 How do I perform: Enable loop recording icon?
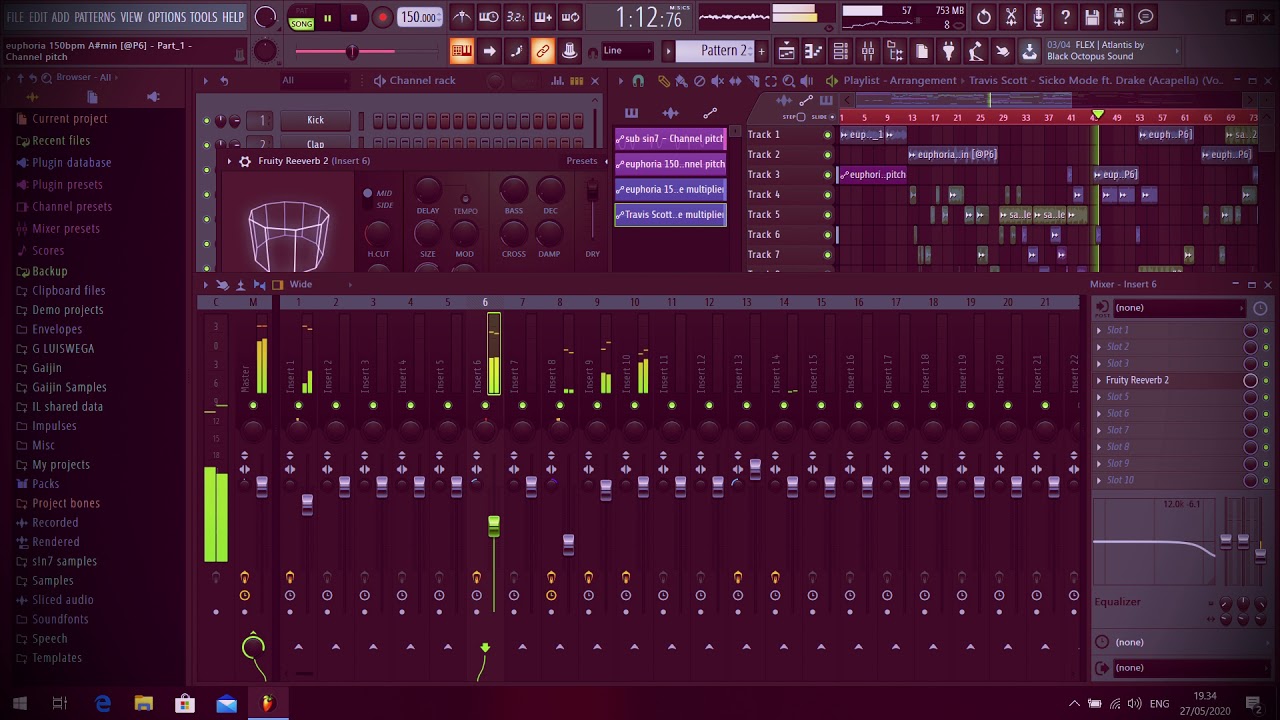click(x=570, y=17)
